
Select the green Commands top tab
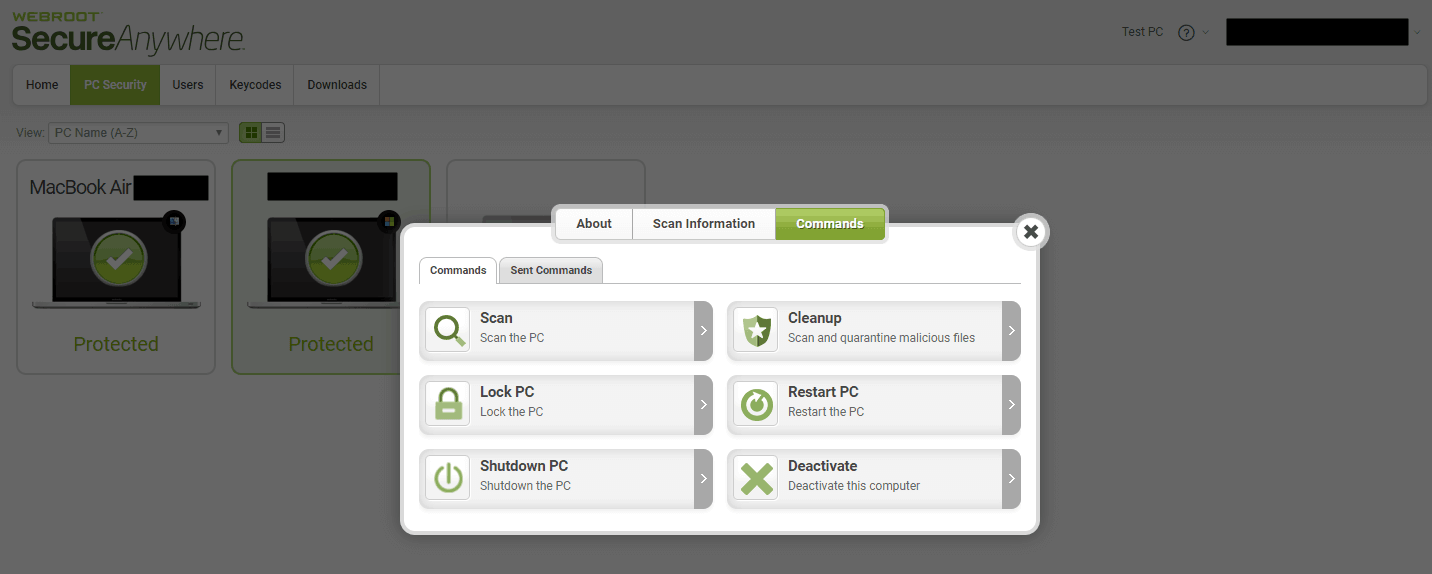(830, 224)
